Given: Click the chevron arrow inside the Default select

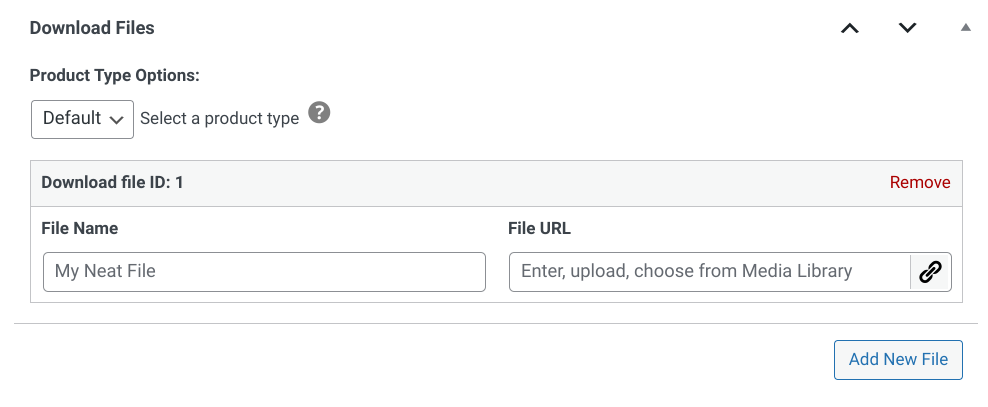Looking at the screenshot, I should click(116, 120).
